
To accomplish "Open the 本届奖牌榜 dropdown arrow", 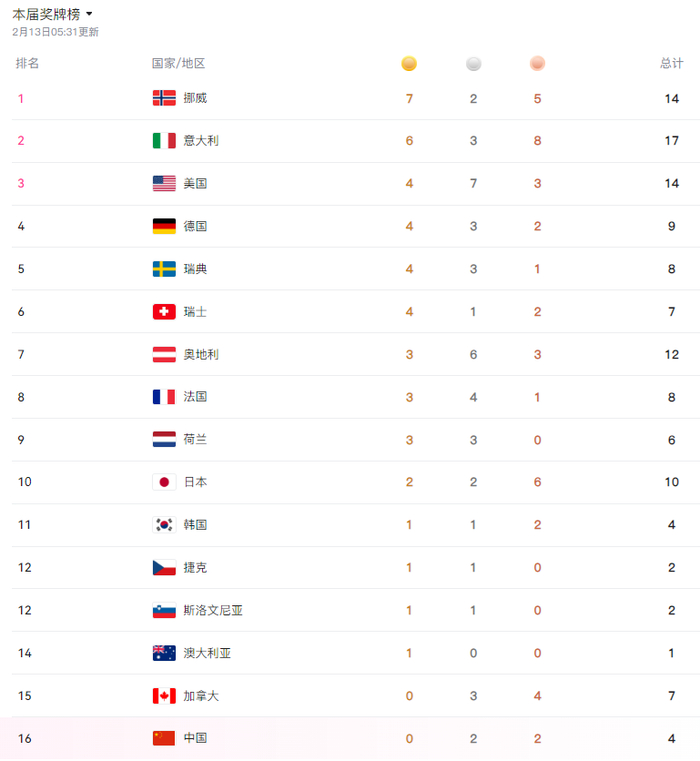I will (90, 14).
